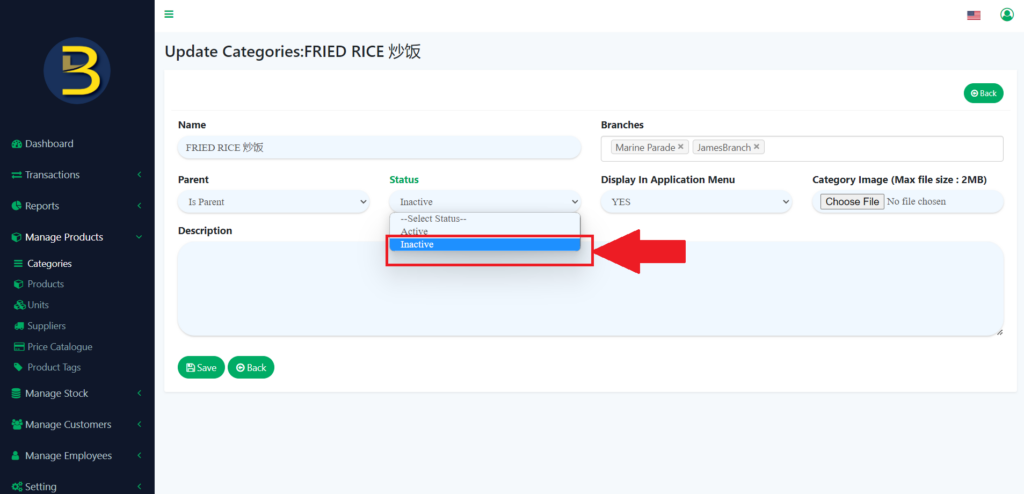Viewport: 1024px width, 494px height.
Task: Open Dashboard from the sidebar
Action: 49,144
